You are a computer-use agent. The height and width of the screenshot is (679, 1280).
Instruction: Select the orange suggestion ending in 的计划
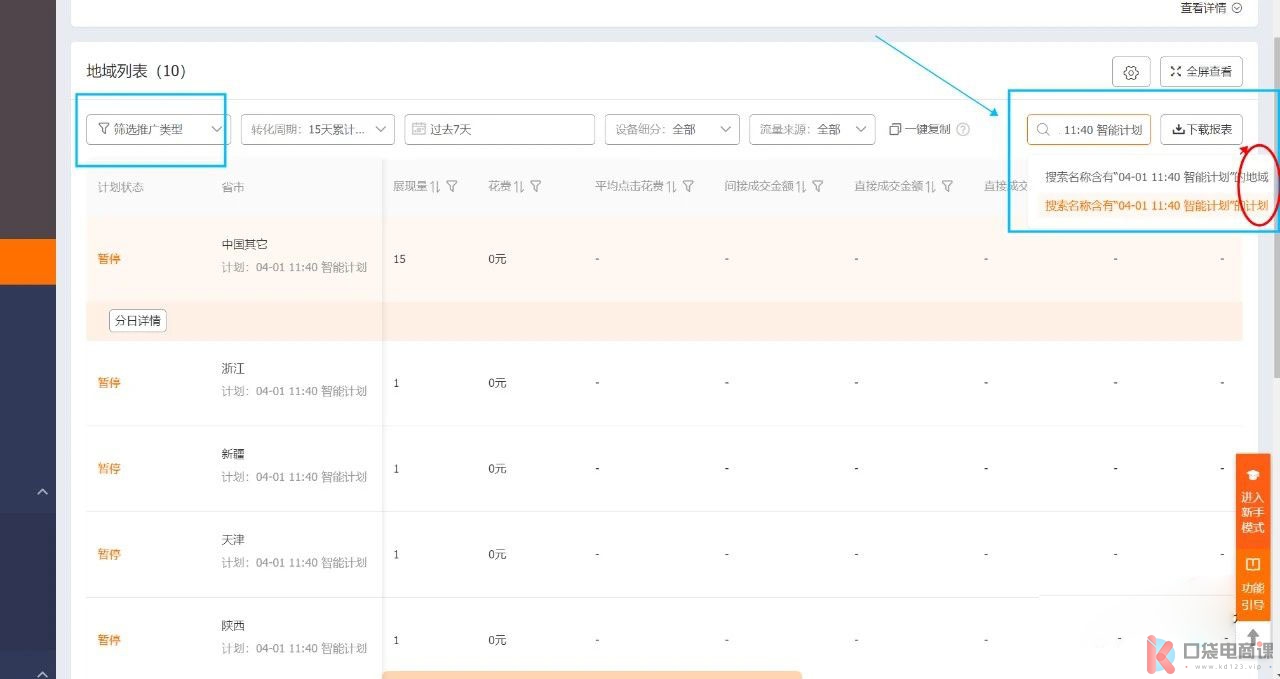pos(1155,205)
